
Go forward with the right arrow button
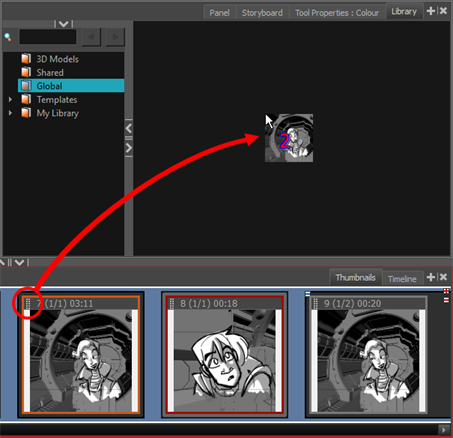click(x=115, y=37)
